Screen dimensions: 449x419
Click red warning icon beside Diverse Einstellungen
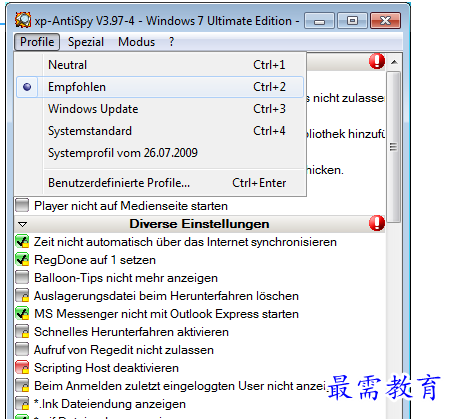(377, 223)
